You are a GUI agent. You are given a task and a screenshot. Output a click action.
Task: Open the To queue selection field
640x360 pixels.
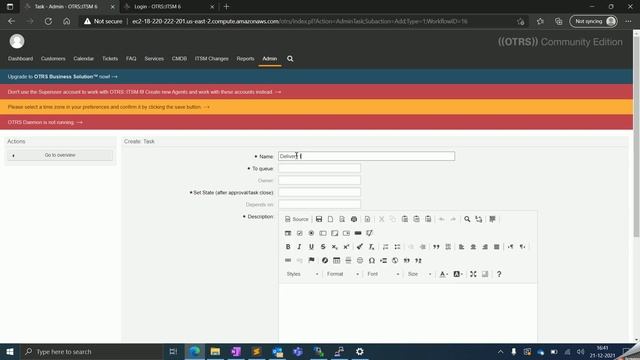point(319,168)
